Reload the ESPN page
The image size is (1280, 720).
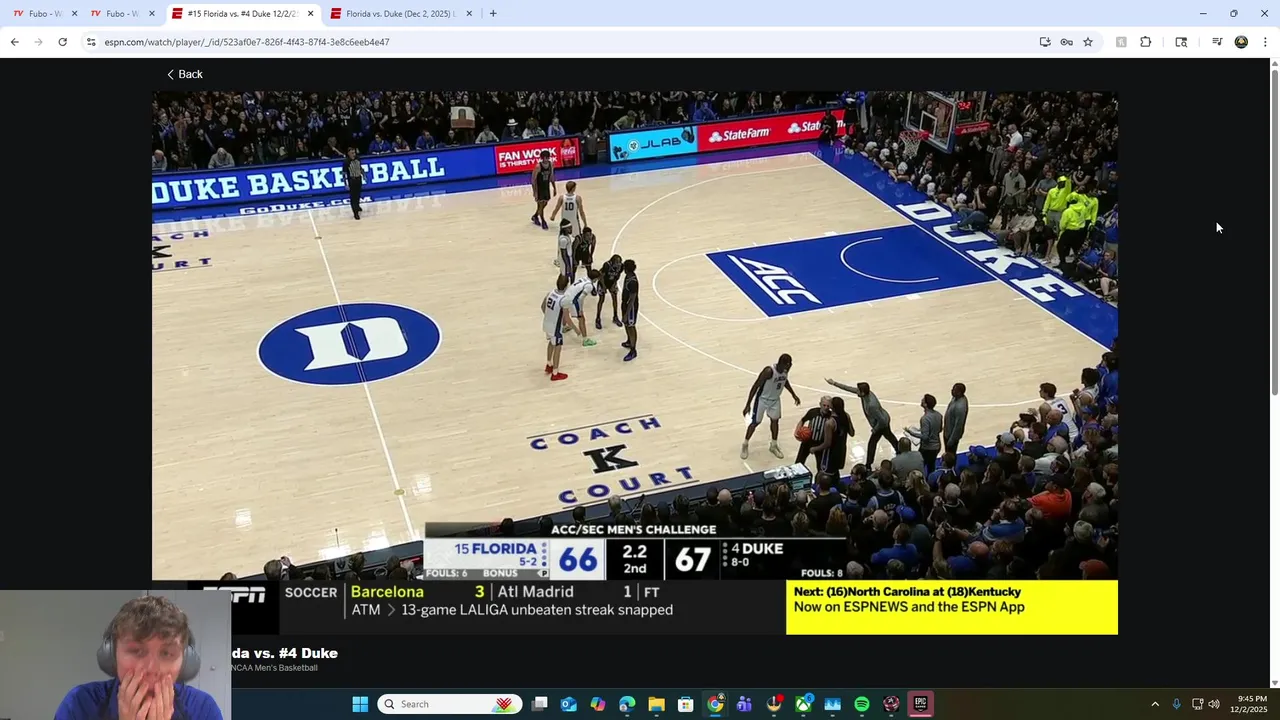click(62, 42)
